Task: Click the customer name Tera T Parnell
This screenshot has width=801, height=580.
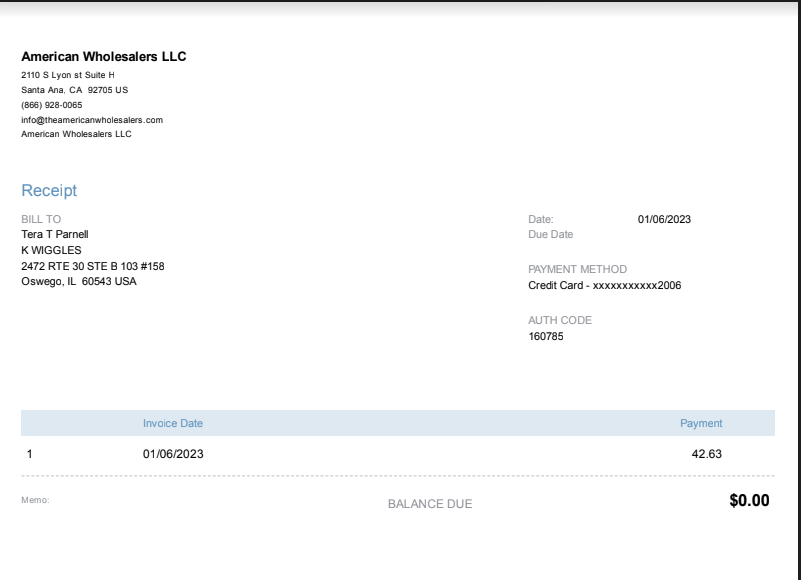Action: coord(55,235)
